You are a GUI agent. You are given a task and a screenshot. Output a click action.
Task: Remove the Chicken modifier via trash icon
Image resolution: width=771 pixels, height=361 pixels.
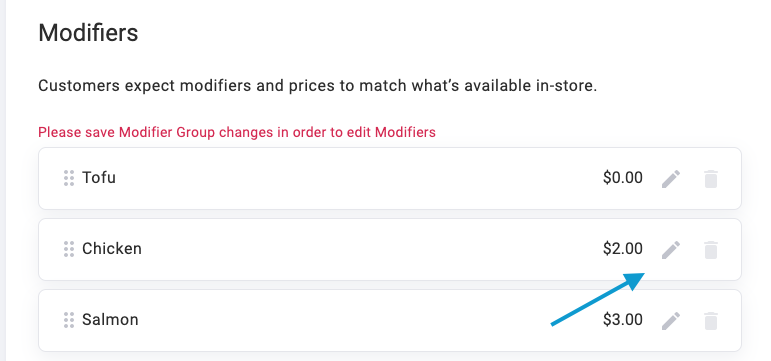click(x=711, y=250)
